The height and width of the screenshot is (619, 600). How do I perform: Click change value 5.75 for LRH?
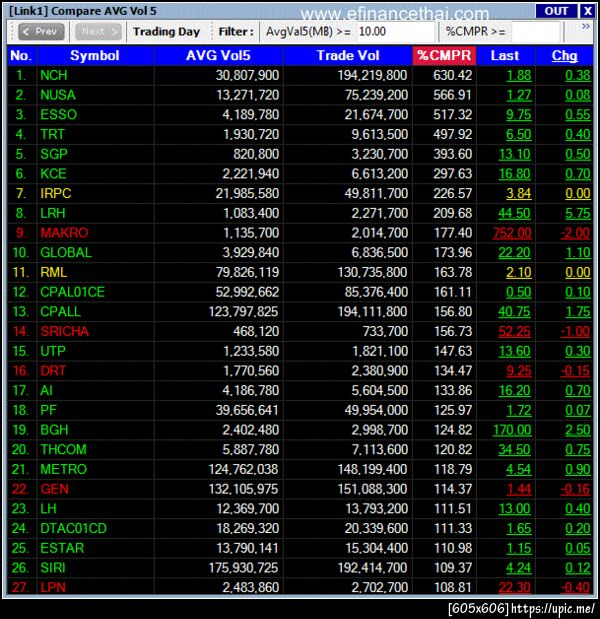(578, 213)
